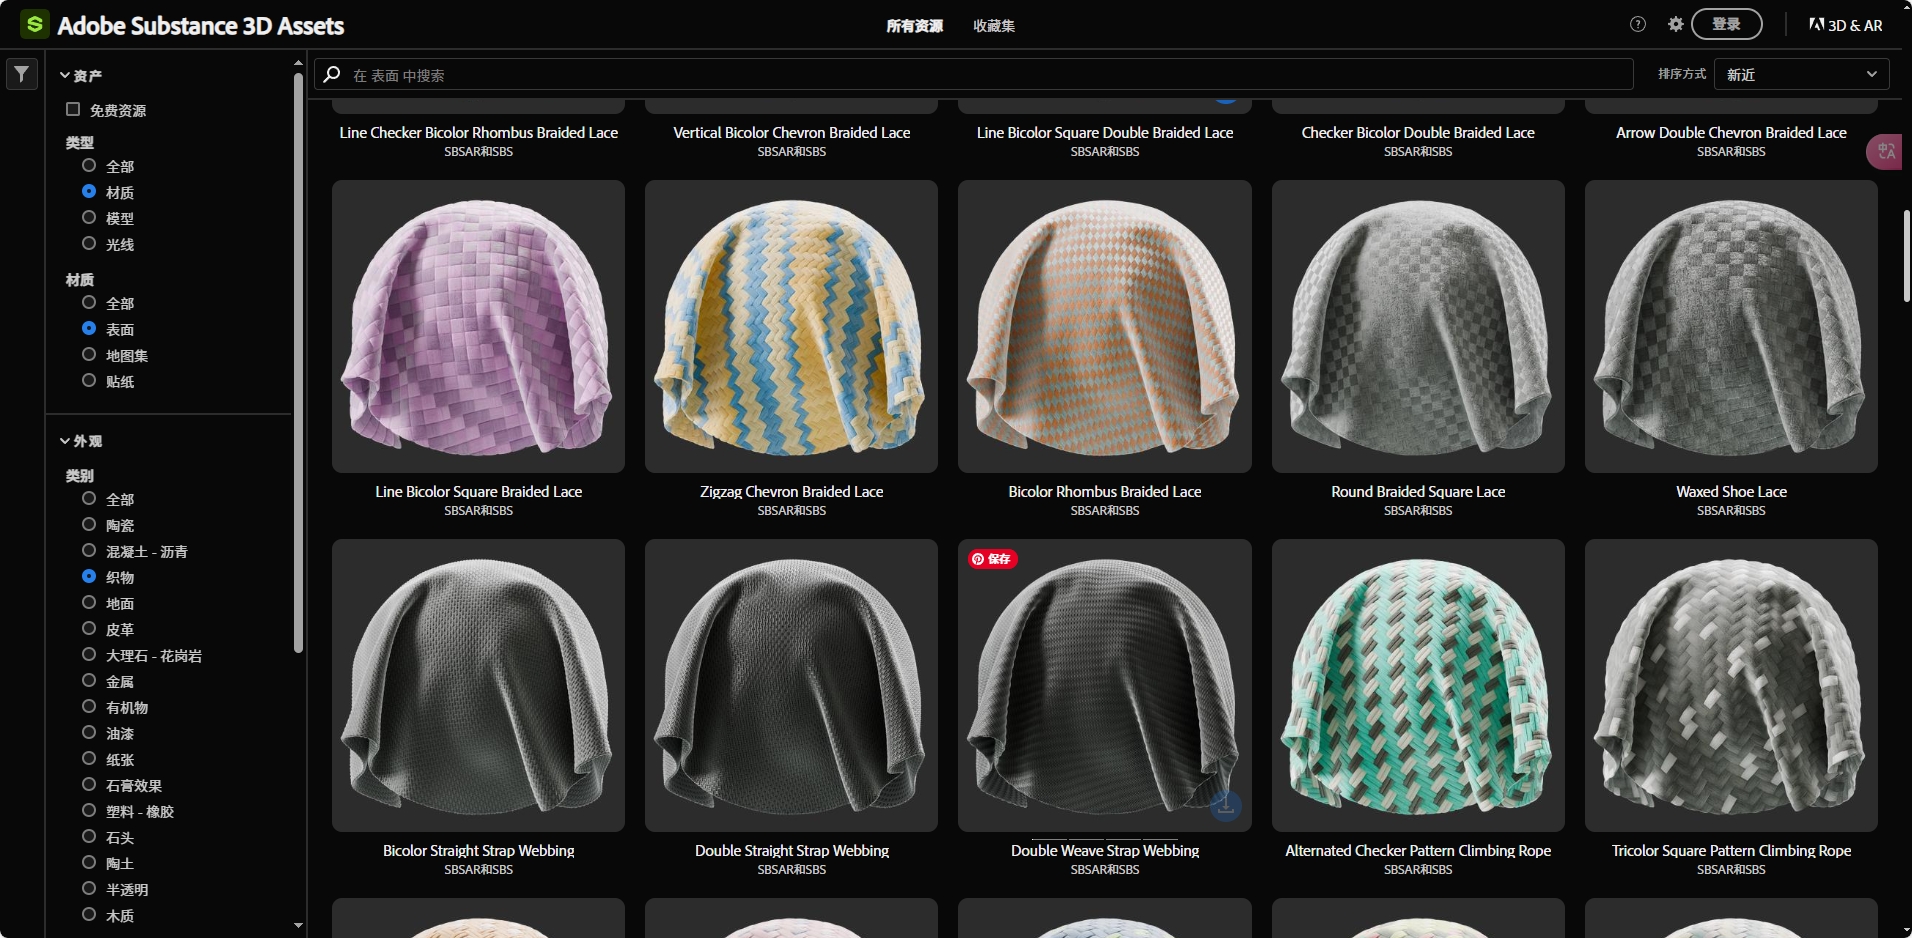Select 全部 under 类型
1912x938 pixels.
[89, 165]
